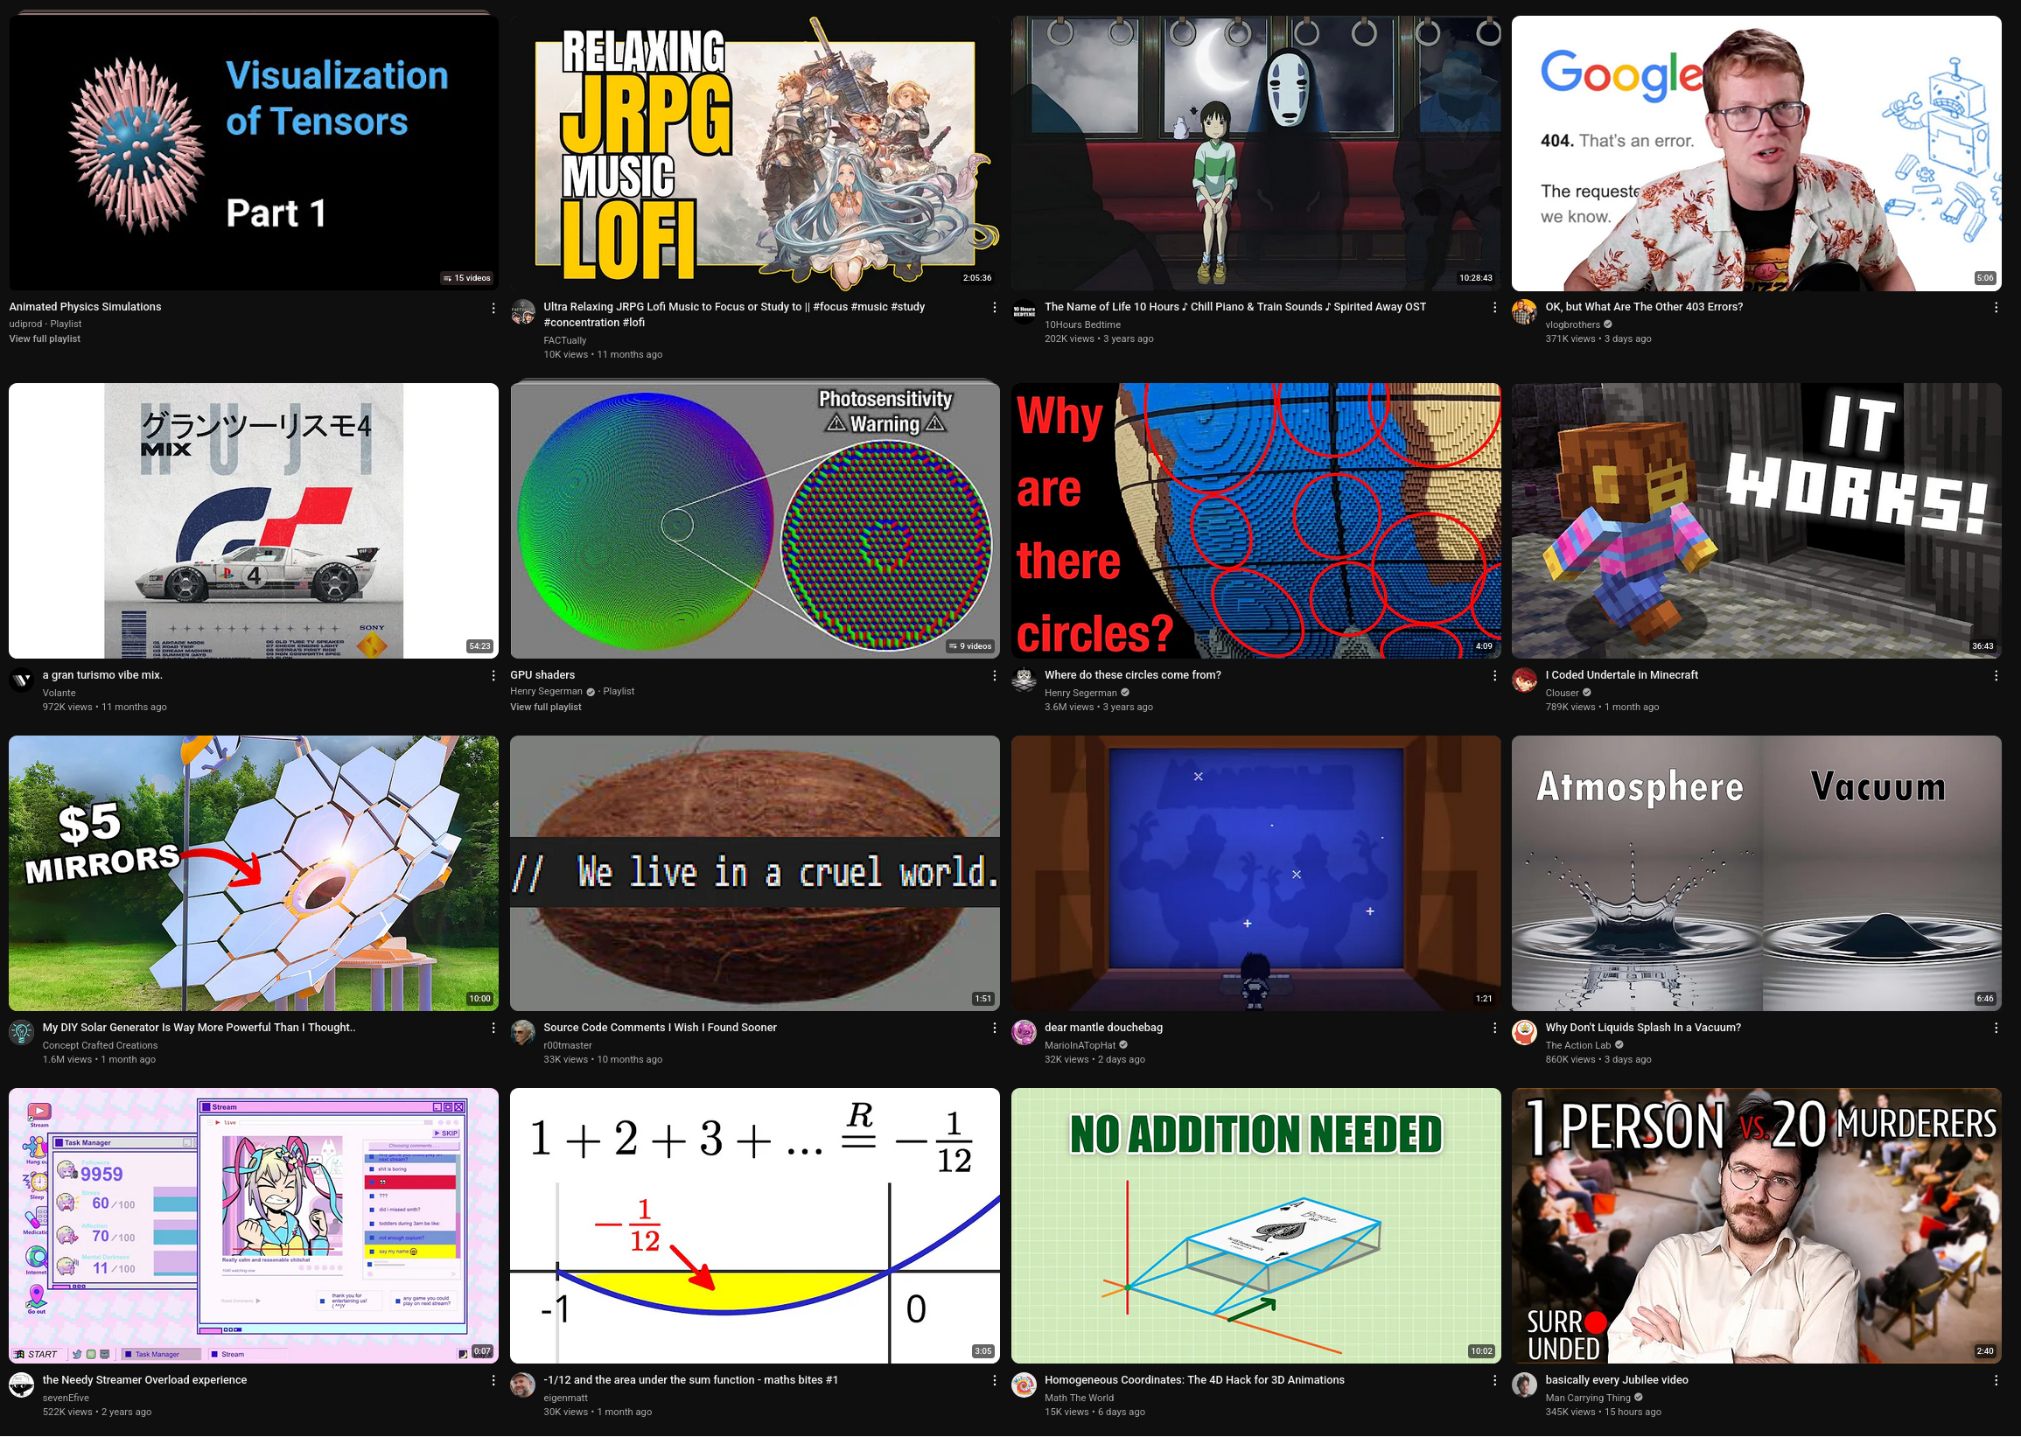Open Henry Segerman link under GPU shaders
Image resolution: width=2021 pixels, height=1437 pixels.
point(546,691)
